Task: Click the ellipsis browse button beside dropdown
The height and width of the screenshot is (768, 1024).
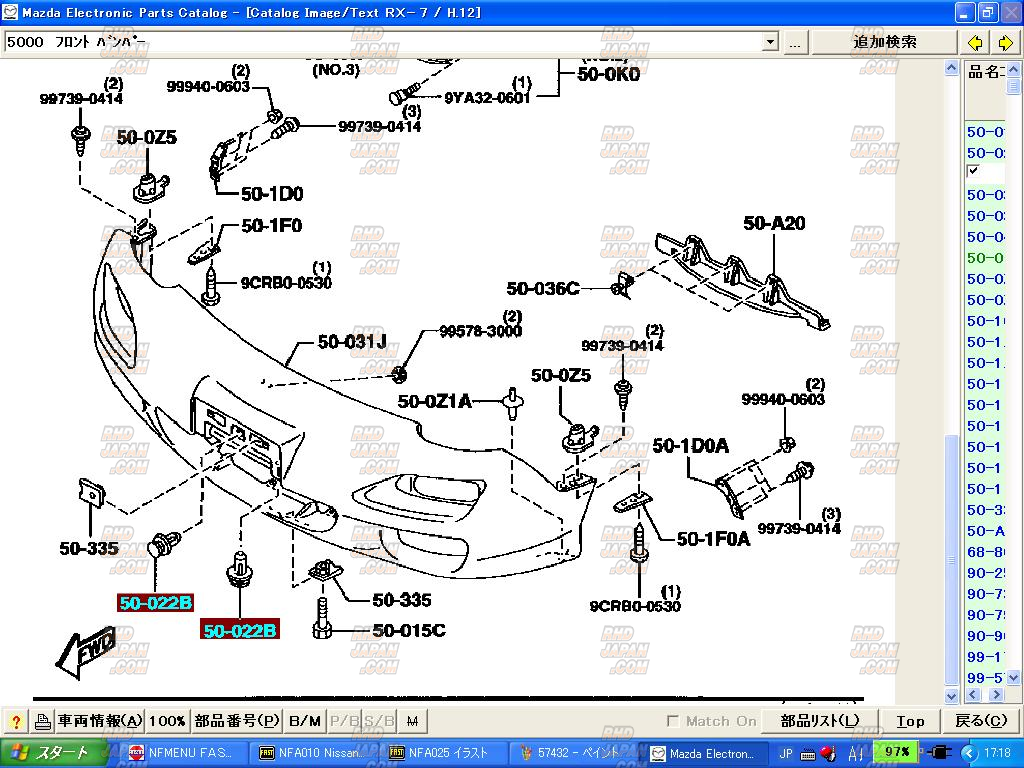Action: click(794, 42)
